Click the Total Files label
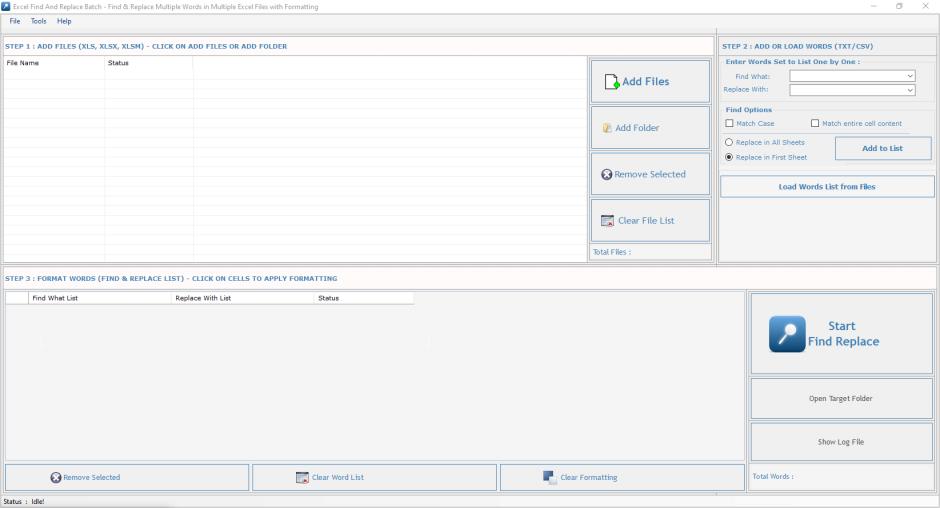The width and height of the screenshot is (940, 508). point(612,252)
